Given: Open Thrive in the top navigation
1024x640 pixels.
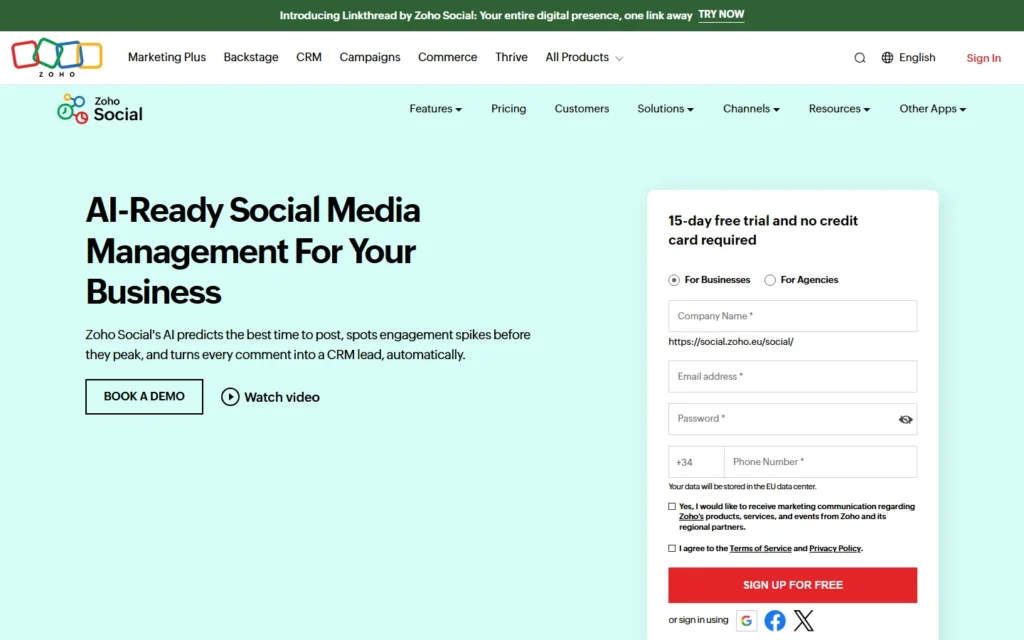Looking at the screenshot, I should 511,57.
